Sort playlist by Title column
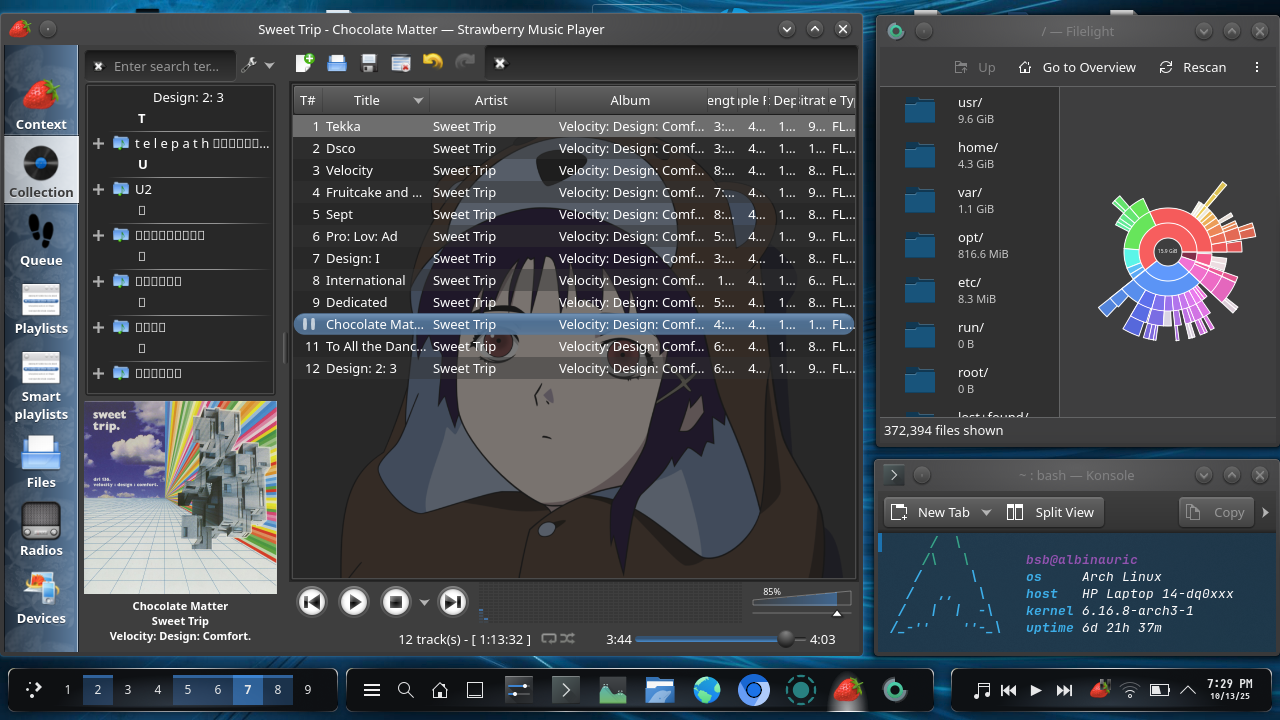 pyautogui.click(x=376, y=100)
